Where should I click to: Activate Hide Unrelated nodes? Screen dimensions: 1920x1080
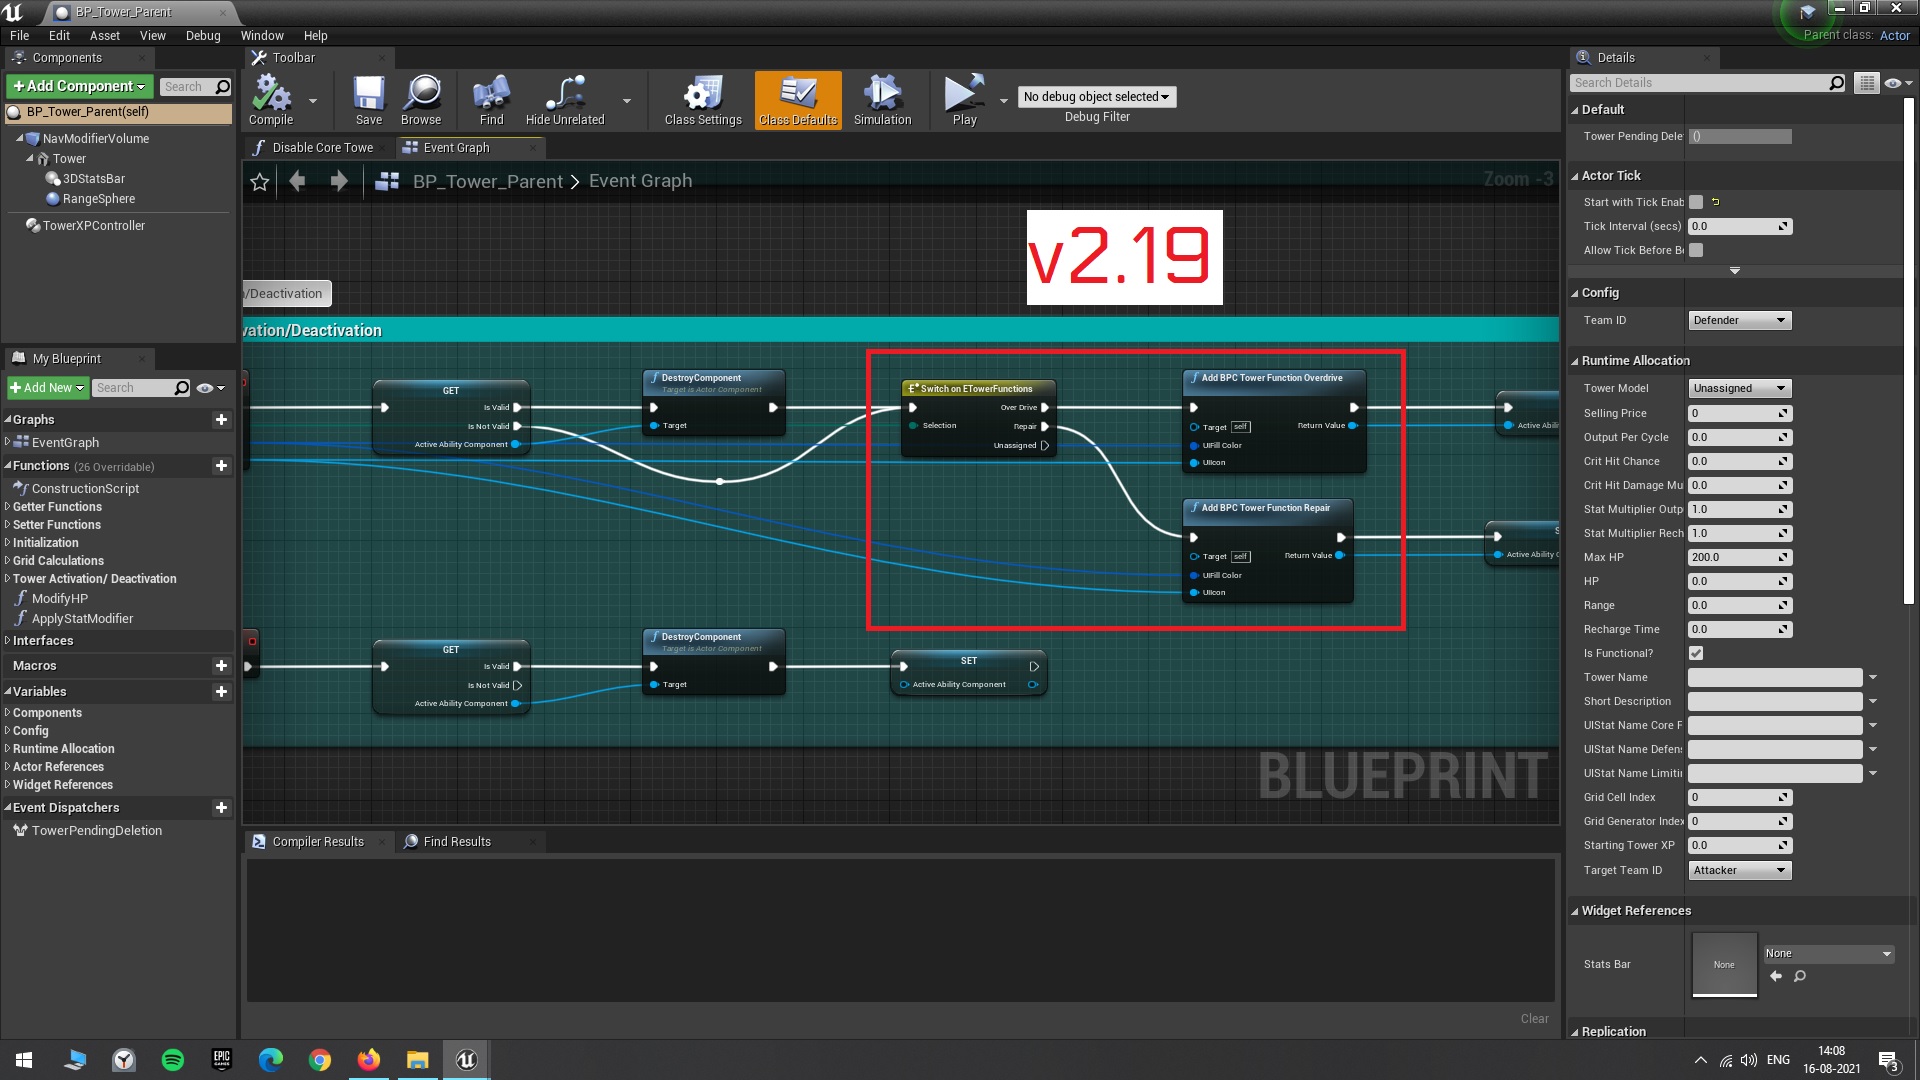tap(565, 97)
